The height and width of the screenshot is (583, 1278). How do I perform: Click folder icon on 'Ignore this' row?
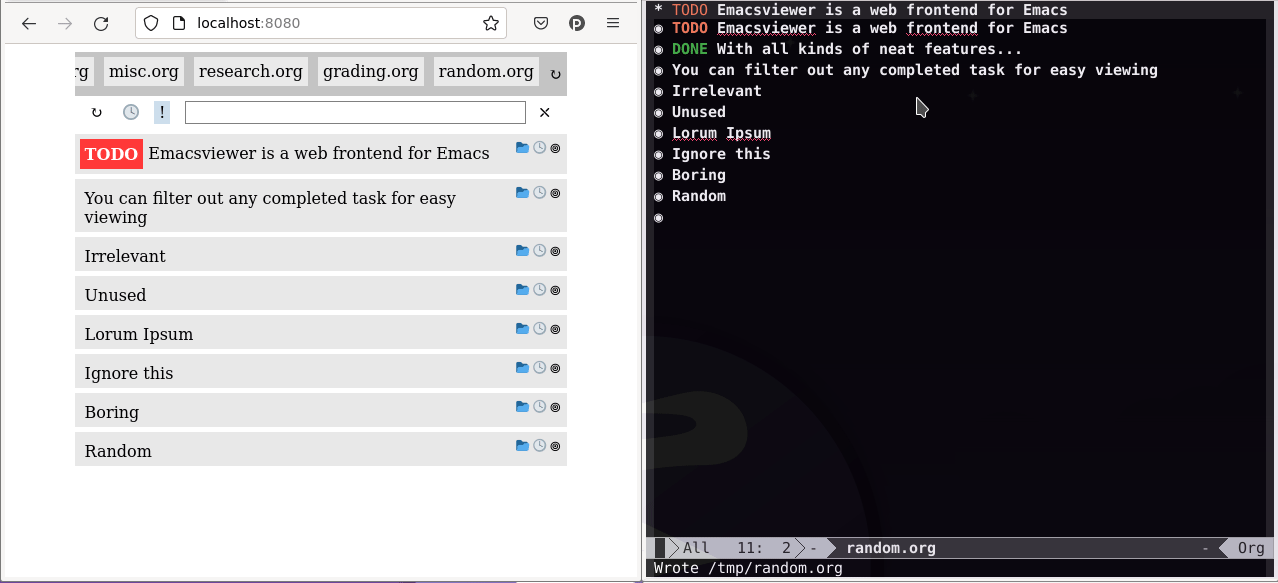tap(522, 368)
